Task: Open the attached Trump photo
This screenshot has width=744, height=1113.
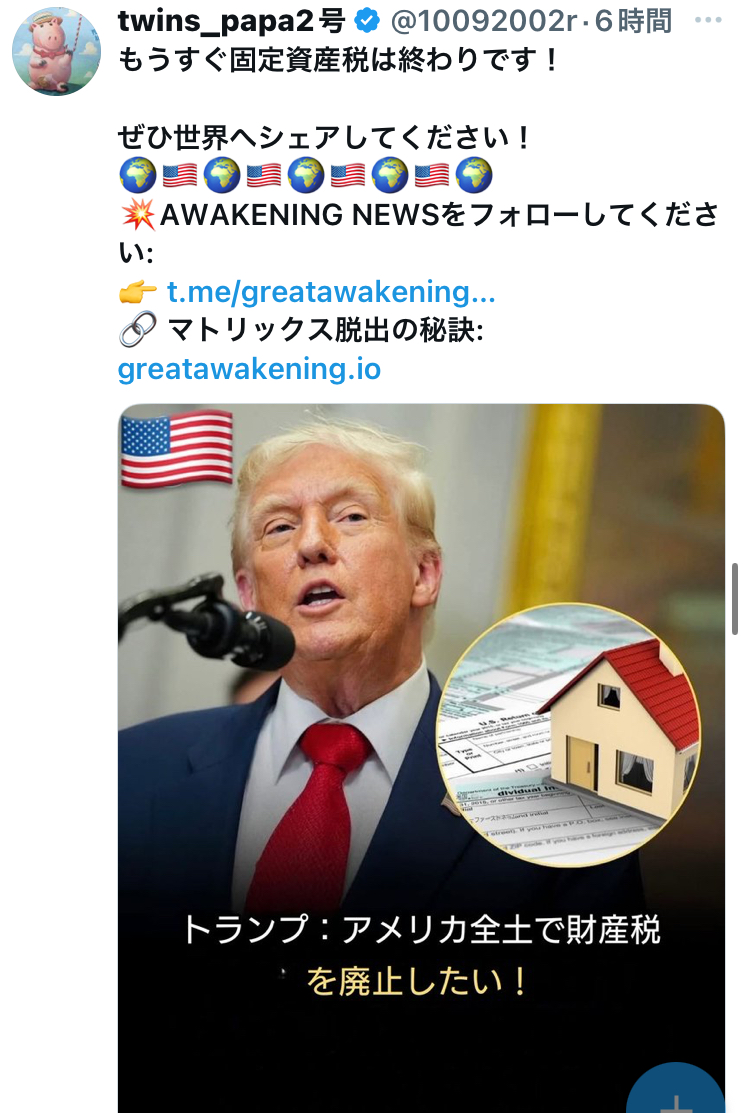Action: coord(421,758)
